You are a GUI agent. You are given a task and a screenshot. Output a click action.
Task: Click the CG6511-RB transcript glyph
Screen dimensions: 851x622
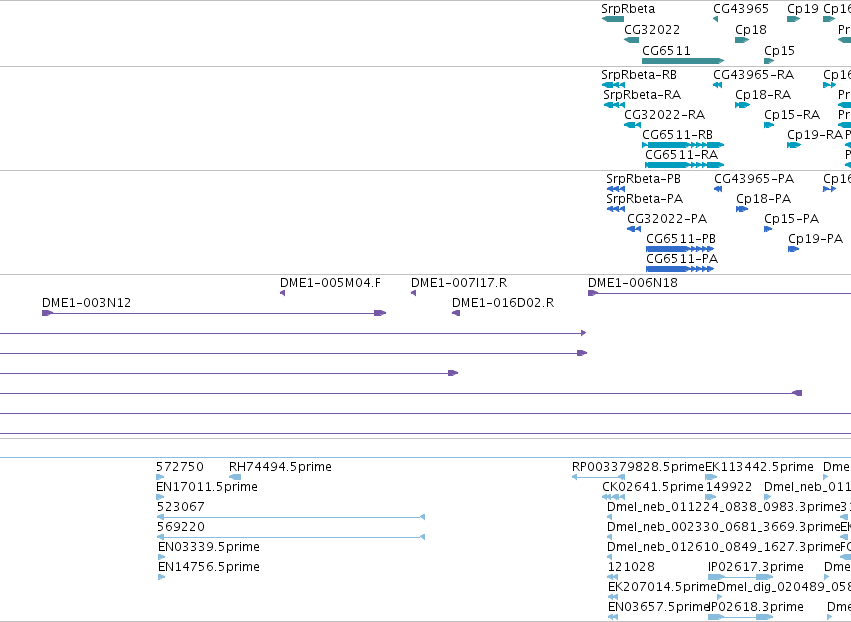pyautogui.click(x=683, y=145)
